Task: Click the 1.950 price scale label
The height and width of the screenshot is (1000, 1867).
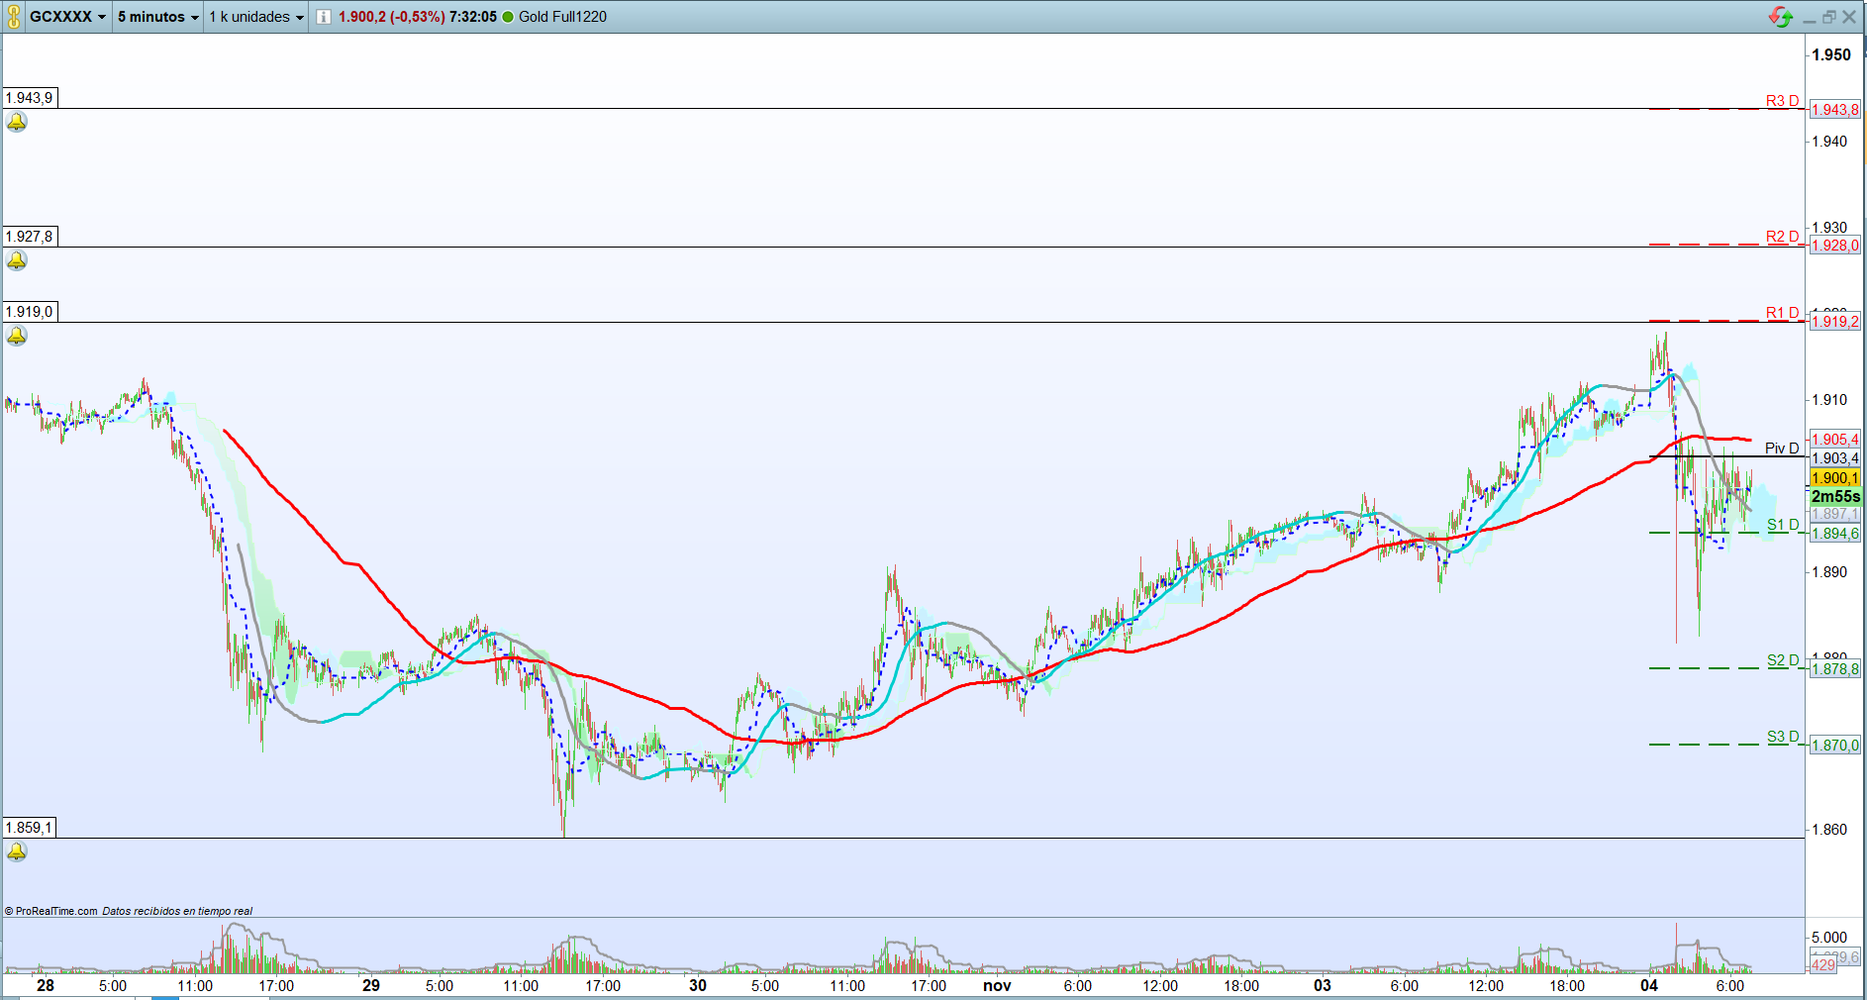Action: point(1832,55)
